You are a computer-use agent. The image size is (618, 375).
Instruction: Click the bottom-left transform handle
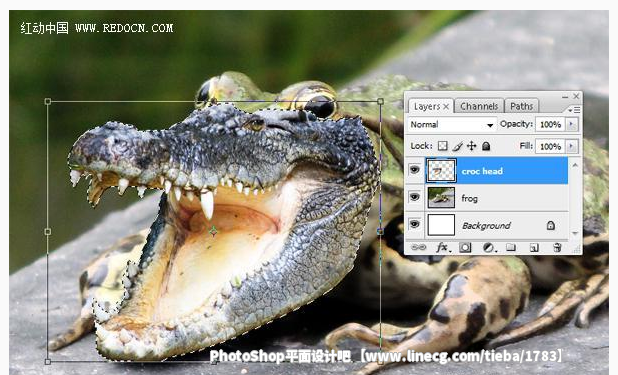pos(48,361)
